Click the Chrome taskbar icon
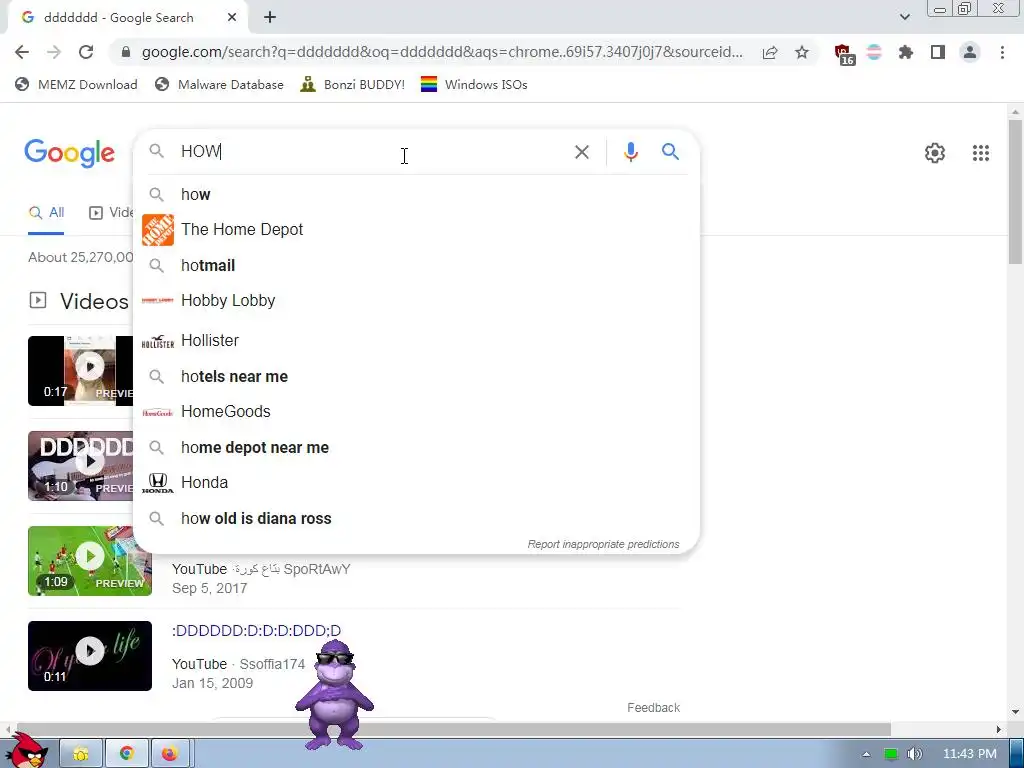1024x768 pixels. 127,754
